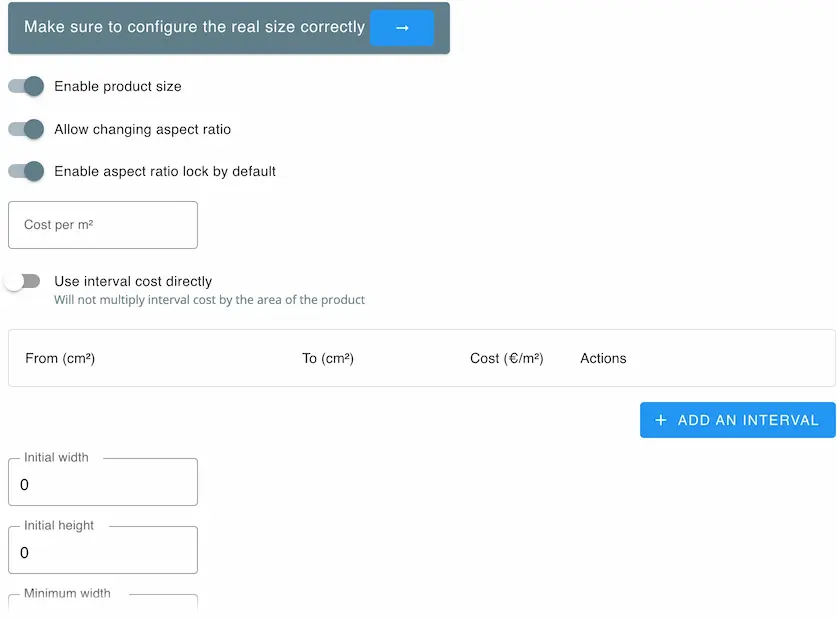This screenshot has height=619, width=837.
Task: Click the ADD AN INTERVAL button text
Action: [x=748, y=420]
